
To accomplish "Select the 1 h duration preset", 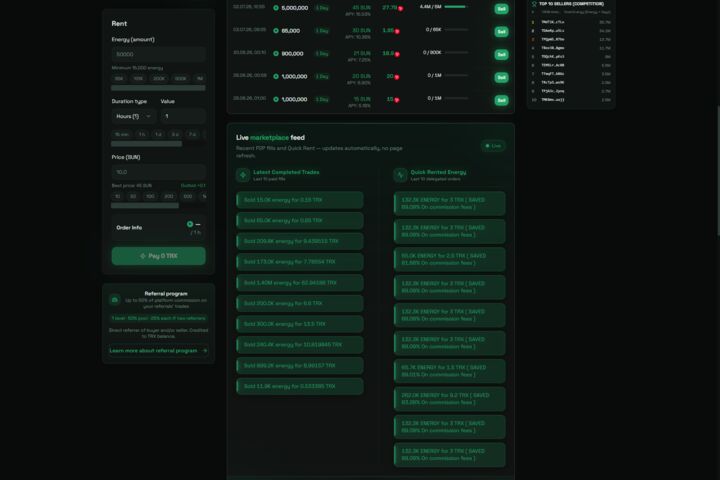I will click(x=142, y=134).
